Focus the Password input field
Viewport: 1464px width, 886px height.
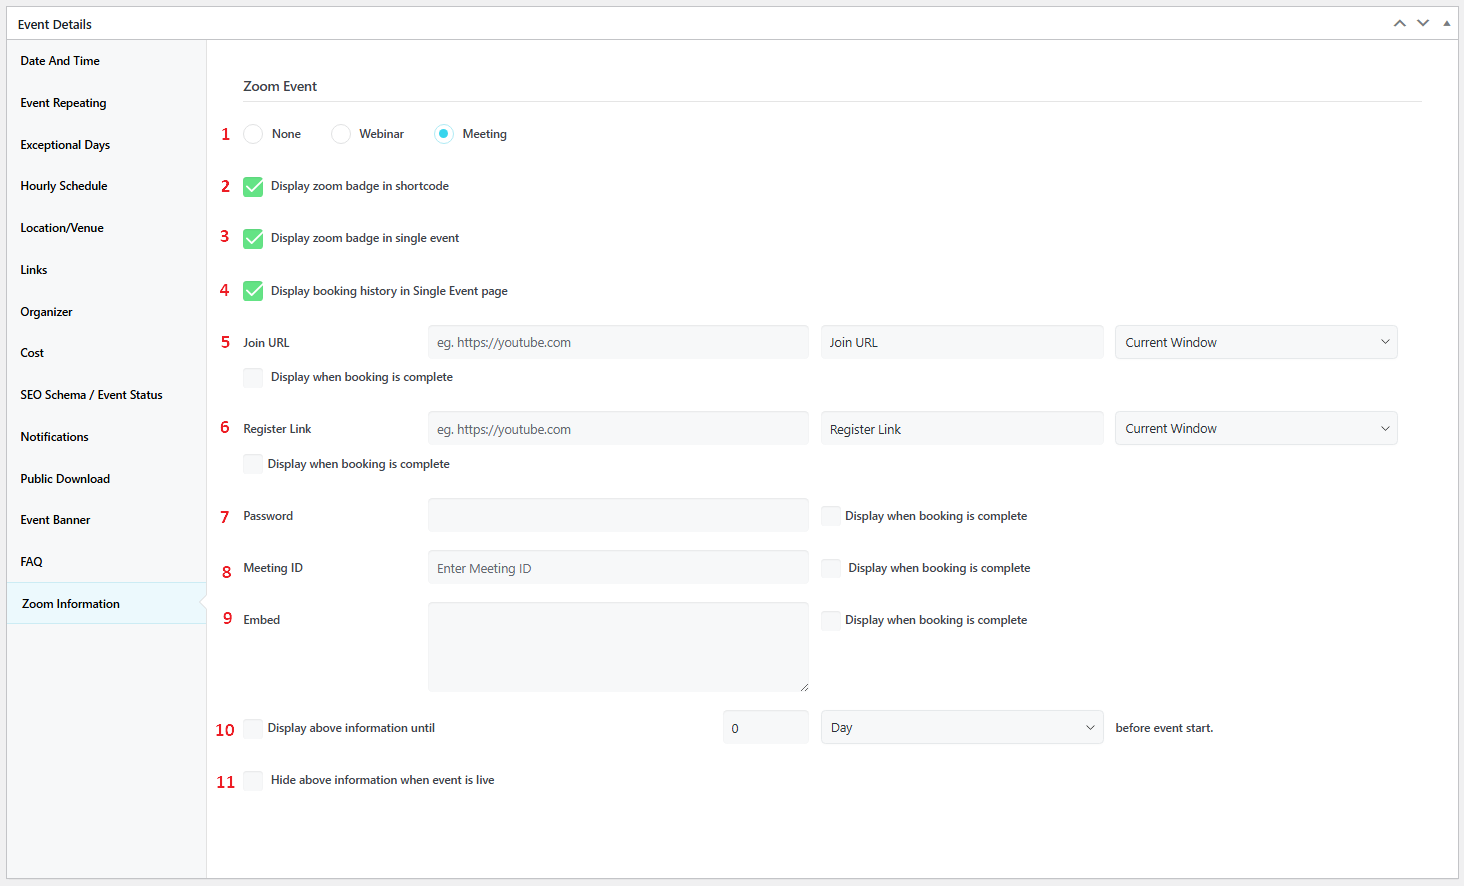point(618,515)
